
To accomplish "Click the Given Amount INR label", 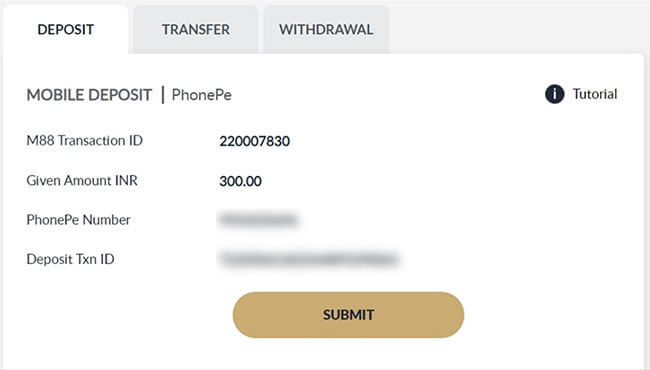I will pos(82,180).
